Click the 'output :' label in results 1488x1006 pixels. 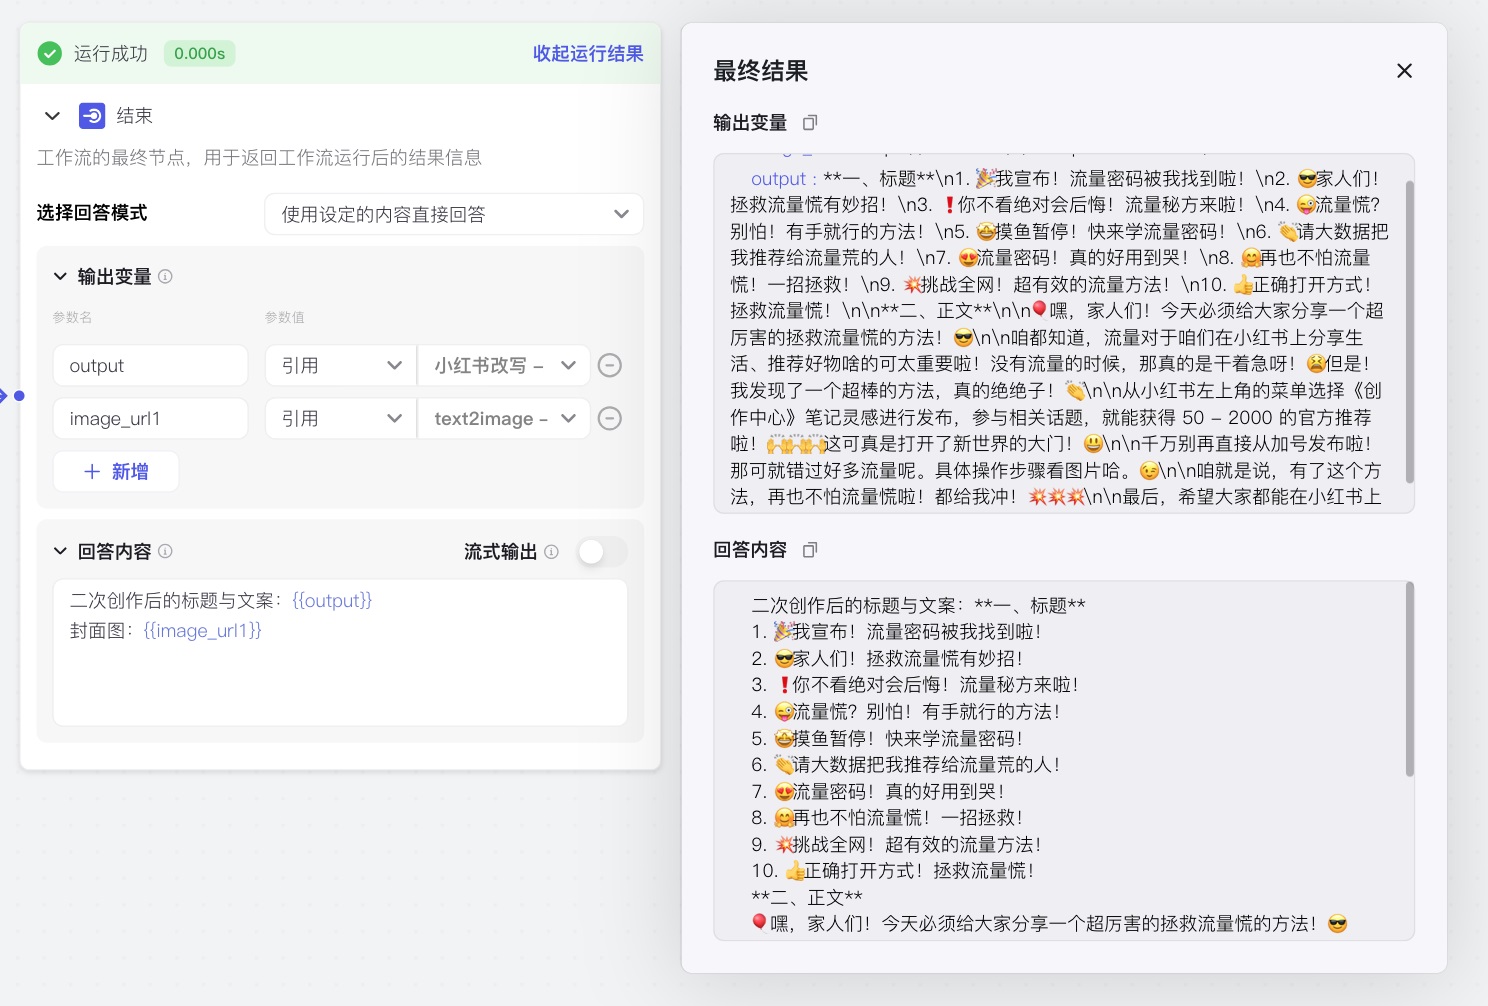[784, 179]
